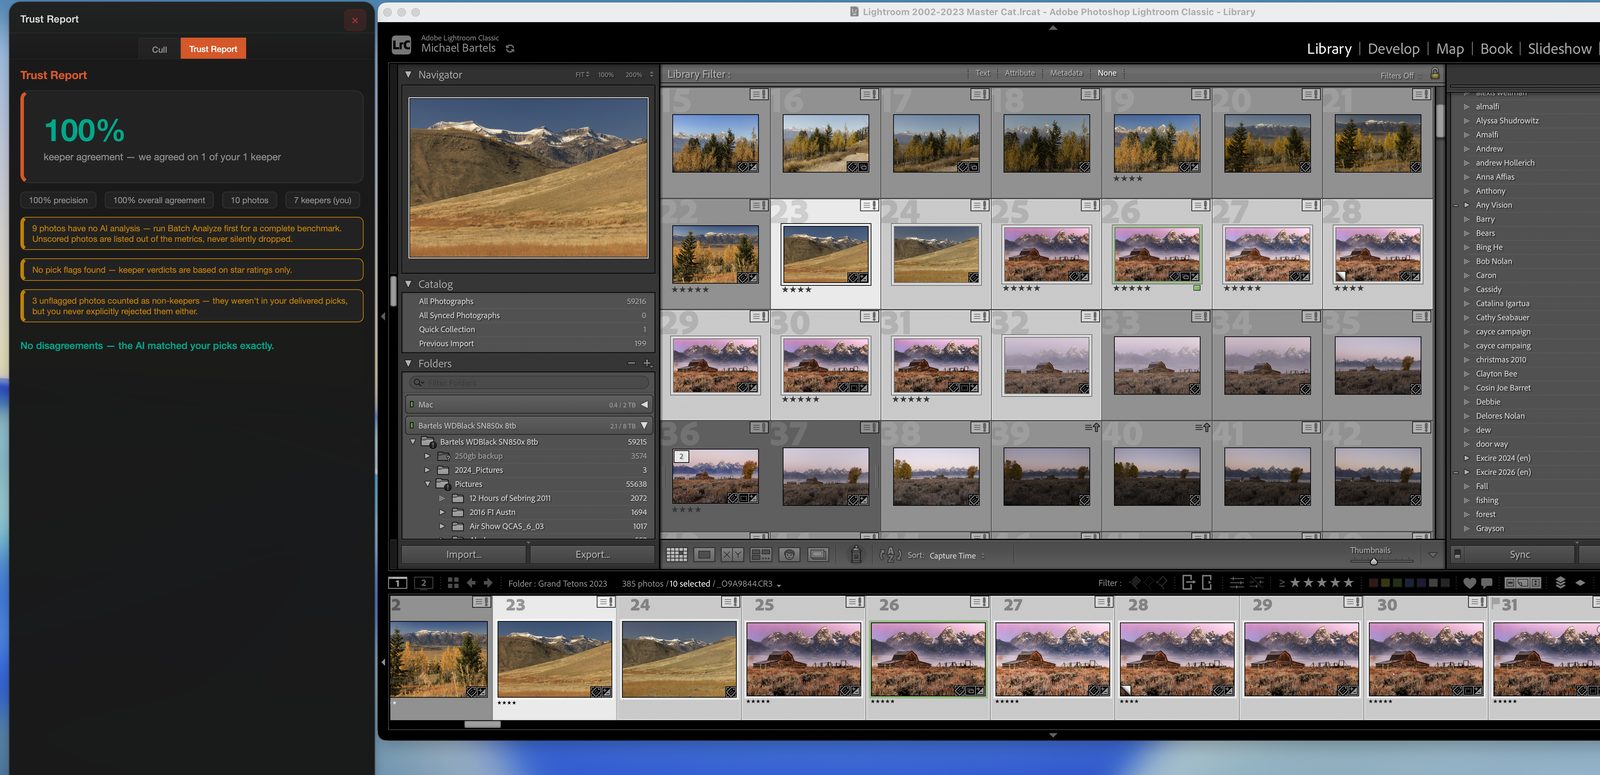Click the Sync button
Viewport: 1600px width, 775px height.
point(1520,554)
